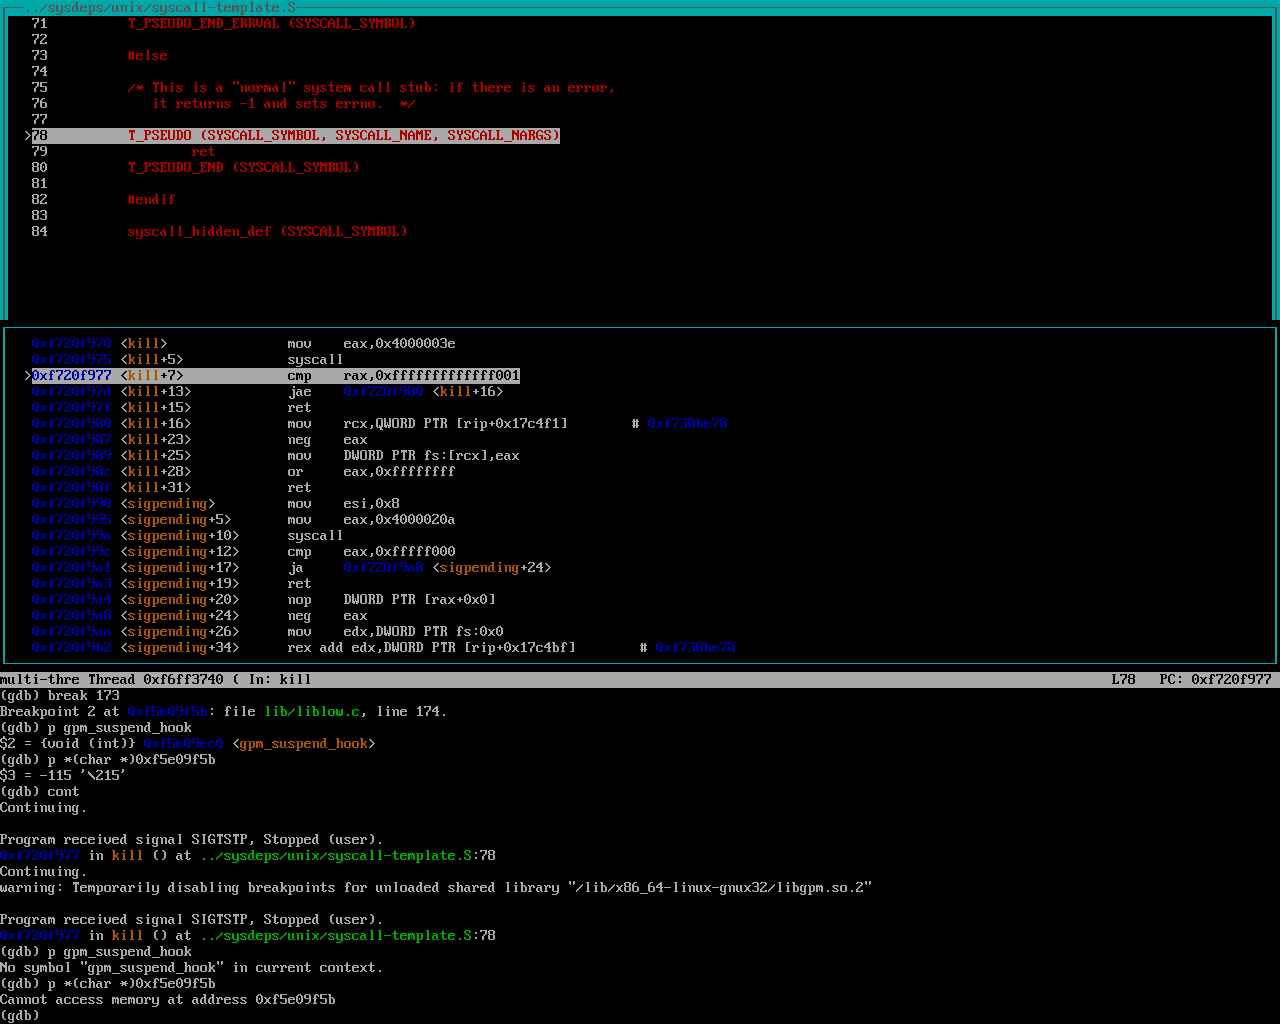Click the syscall instruction at sigpending+10

click(315, 535)
